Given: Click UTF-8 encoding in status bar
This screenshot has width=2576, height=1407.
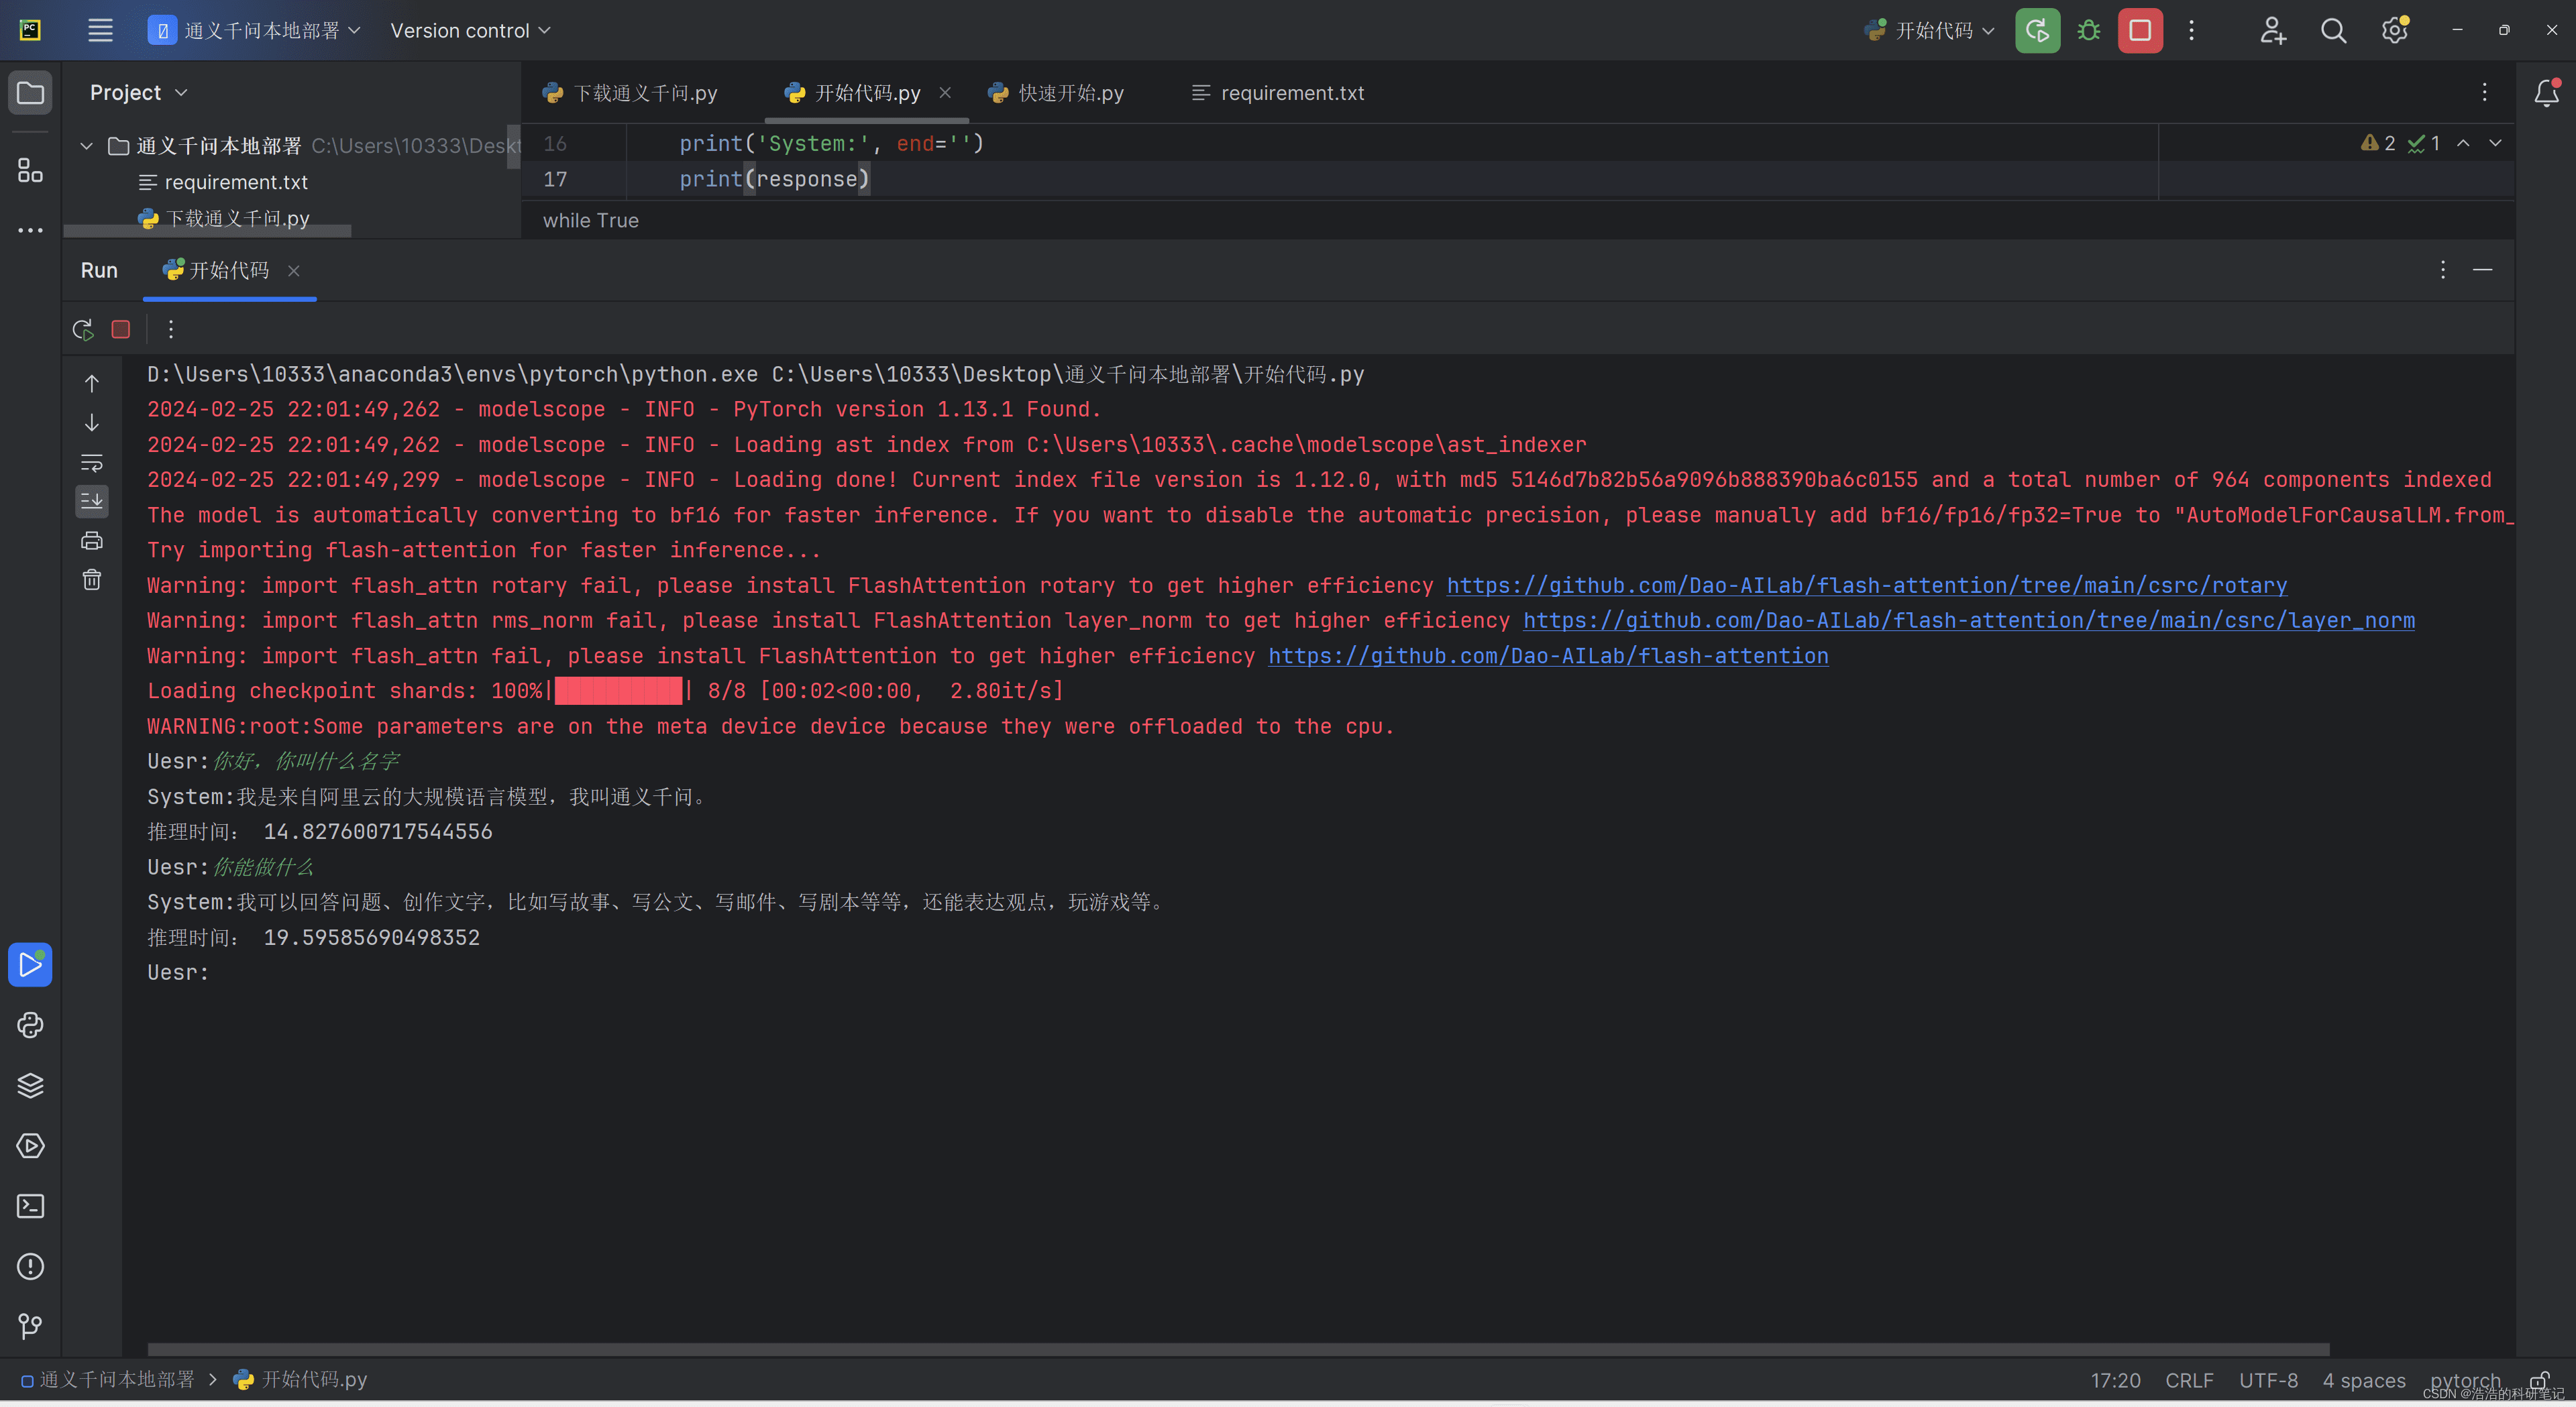Looking at the screenshot, I should click(2268, 1380).
